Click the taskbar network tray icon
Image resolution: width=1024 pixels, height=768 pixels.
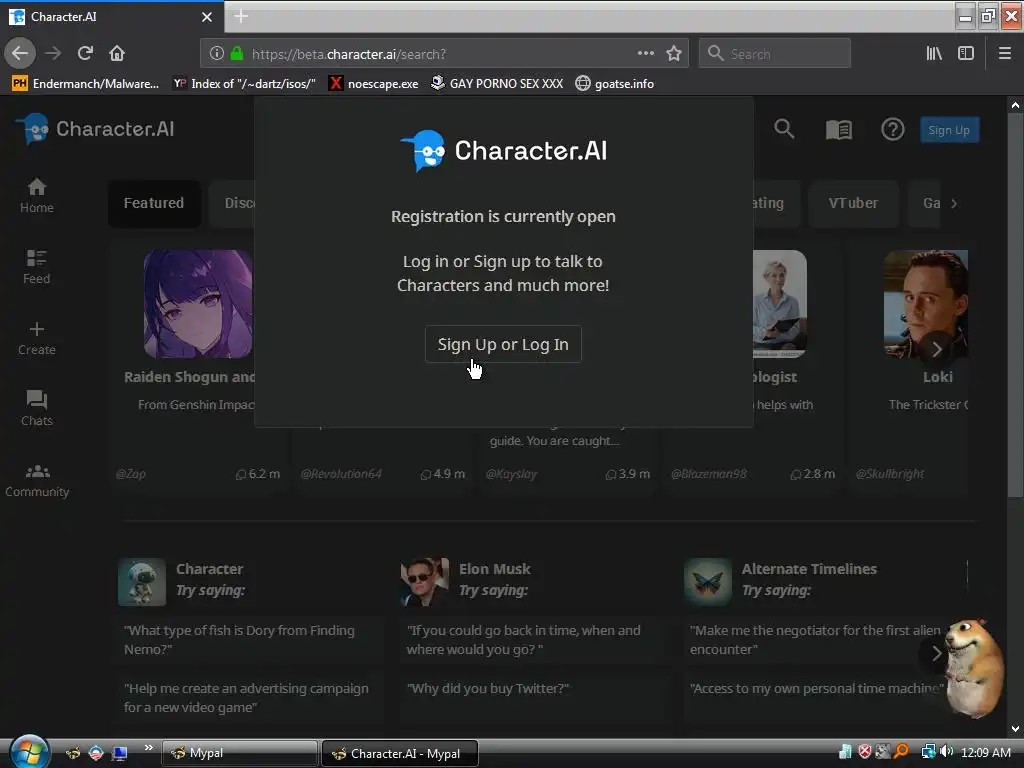coord(928,752)
